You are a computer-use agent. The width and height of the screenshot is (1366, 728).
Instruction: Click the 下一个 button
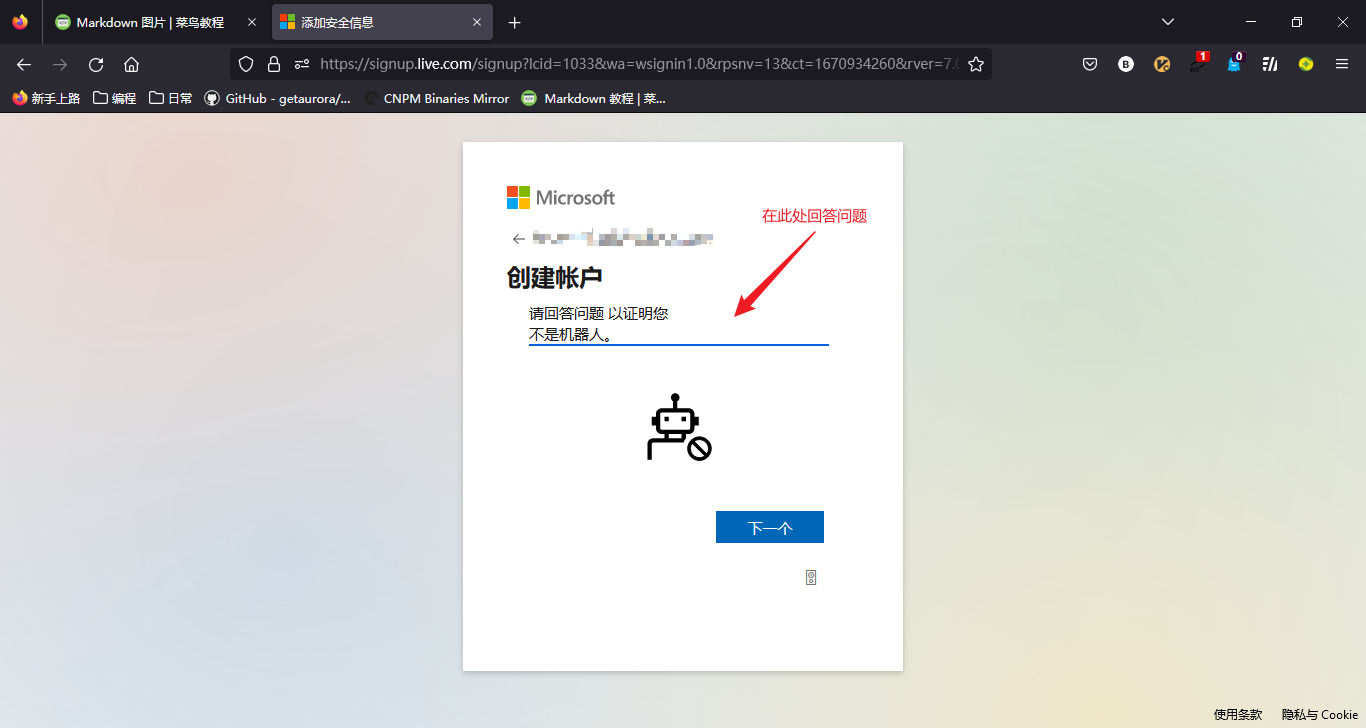(770, 527)
